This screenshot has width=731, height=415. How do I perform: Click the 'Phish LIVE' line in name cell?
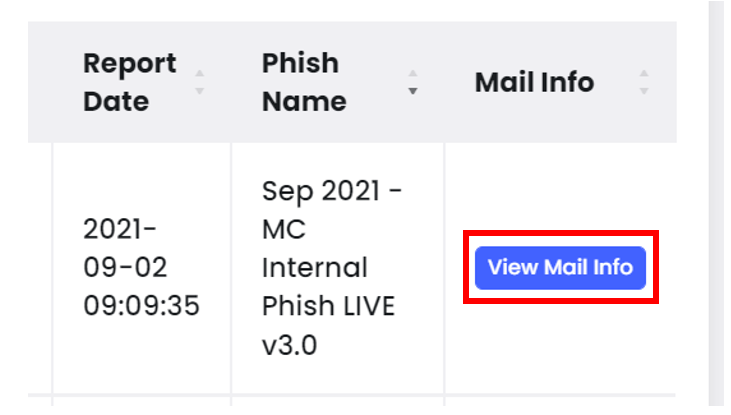click(x=328, y=306)
